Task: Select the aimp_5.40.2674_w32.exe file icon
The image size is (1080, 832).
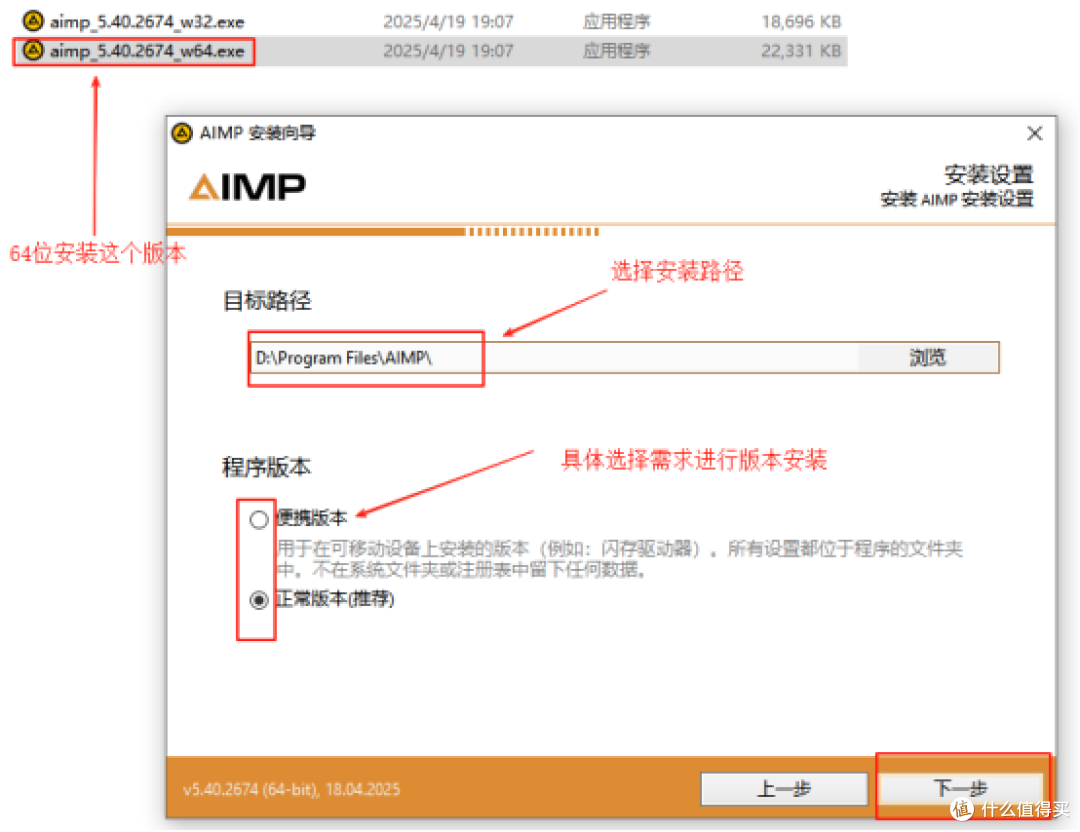Action: click(x=33, y=21)
